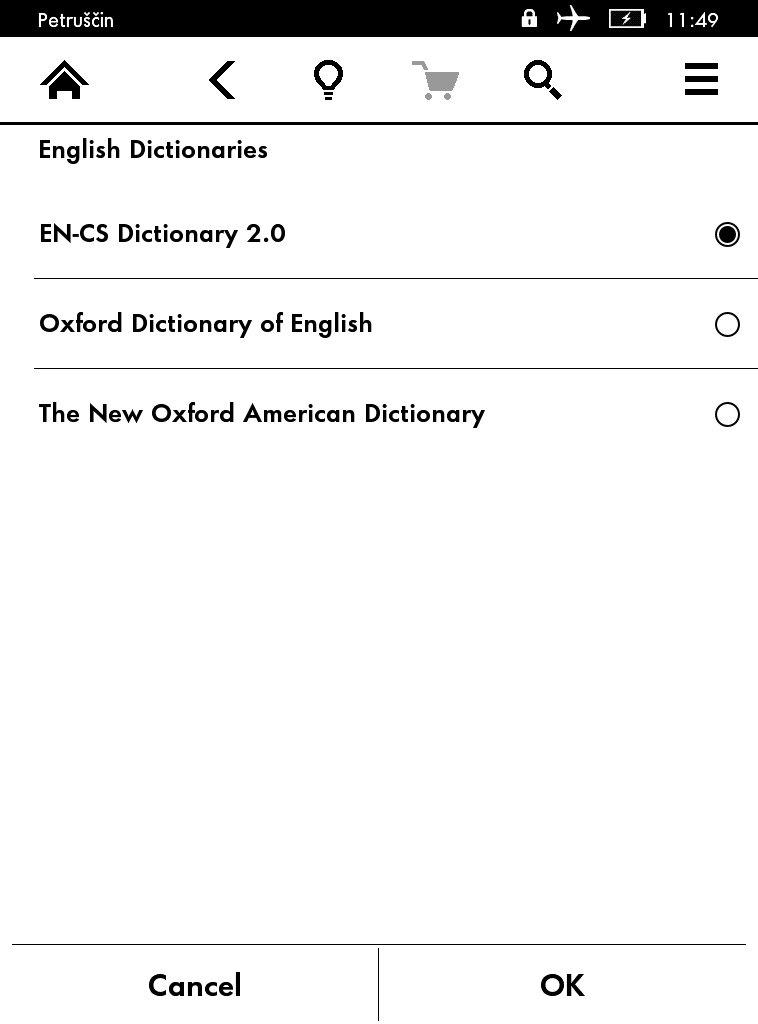Open the Kindle Store cart icon

pyautogui.click(x=435, y=80)
